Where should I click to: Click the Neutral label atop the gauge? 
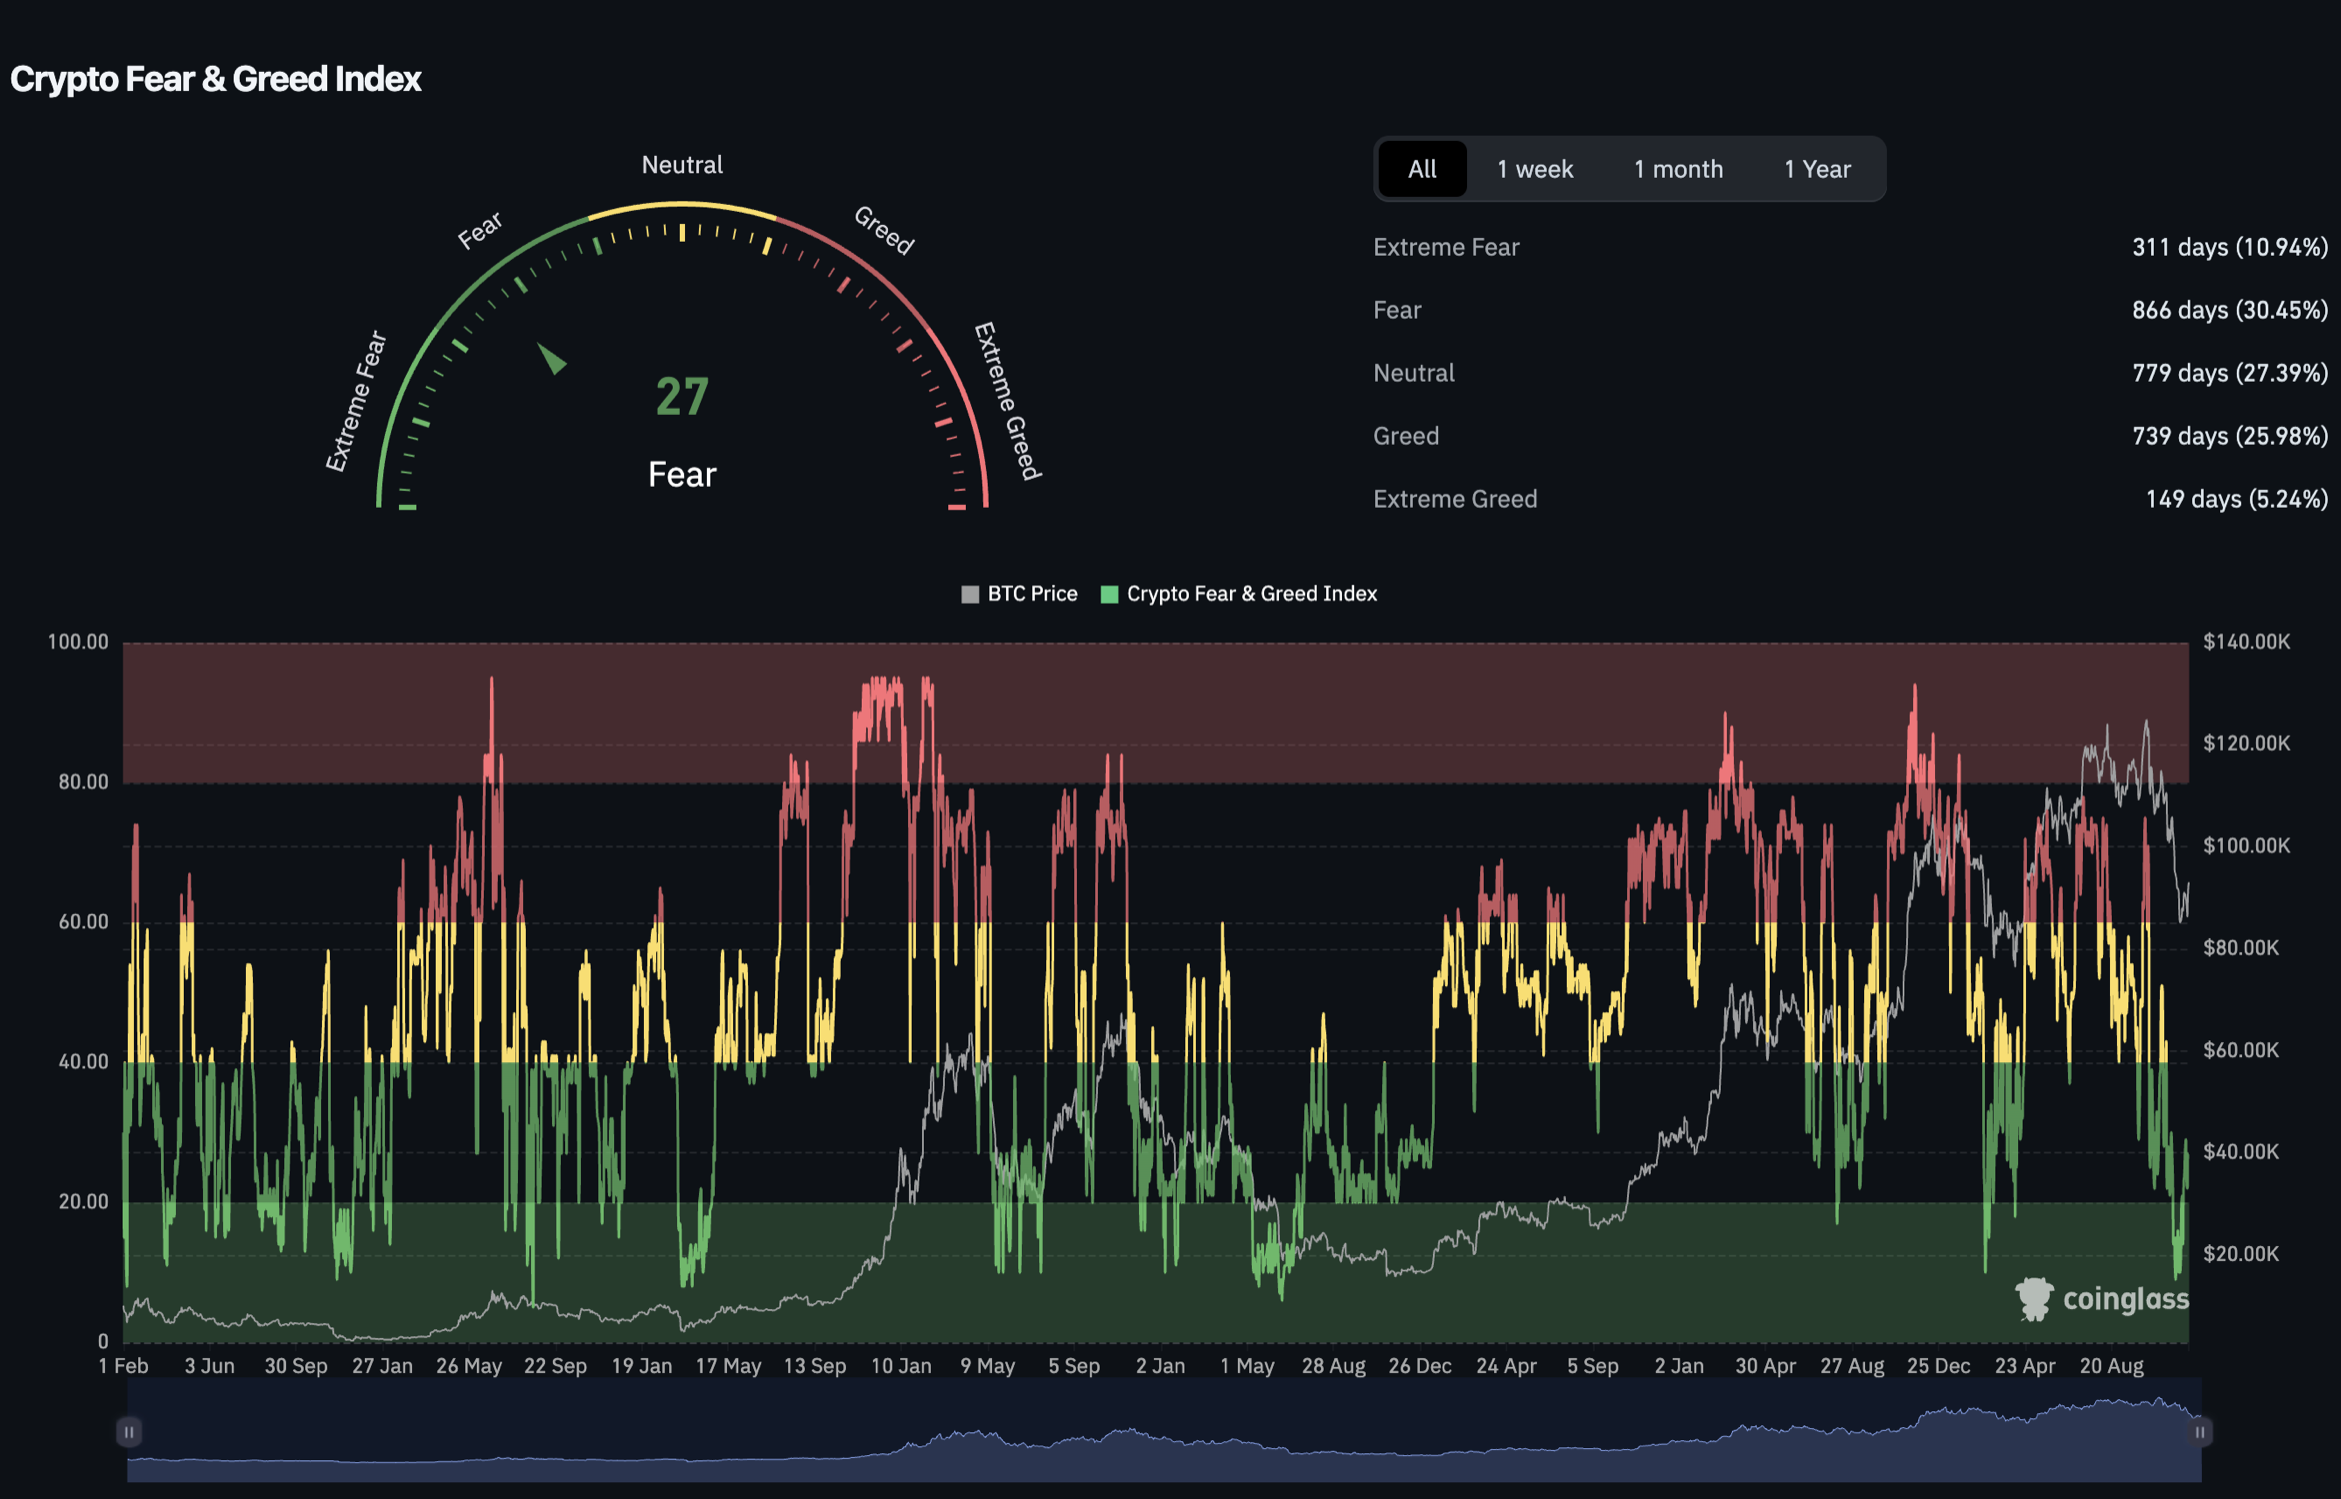(682, 165)
